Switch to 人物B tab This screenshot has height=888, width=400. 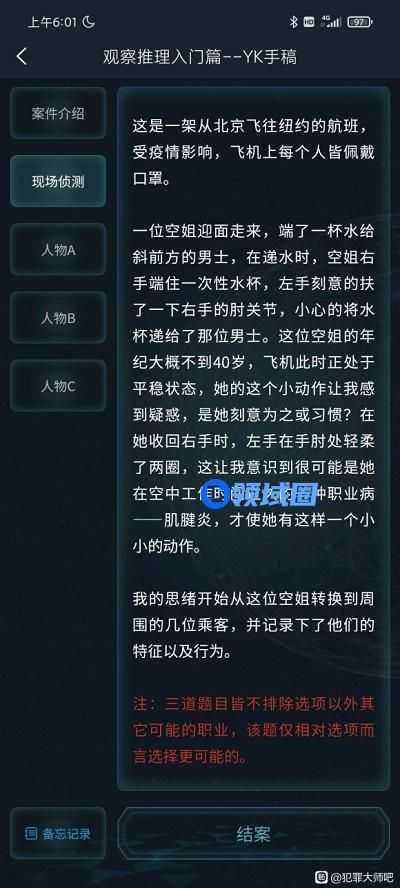58,318
